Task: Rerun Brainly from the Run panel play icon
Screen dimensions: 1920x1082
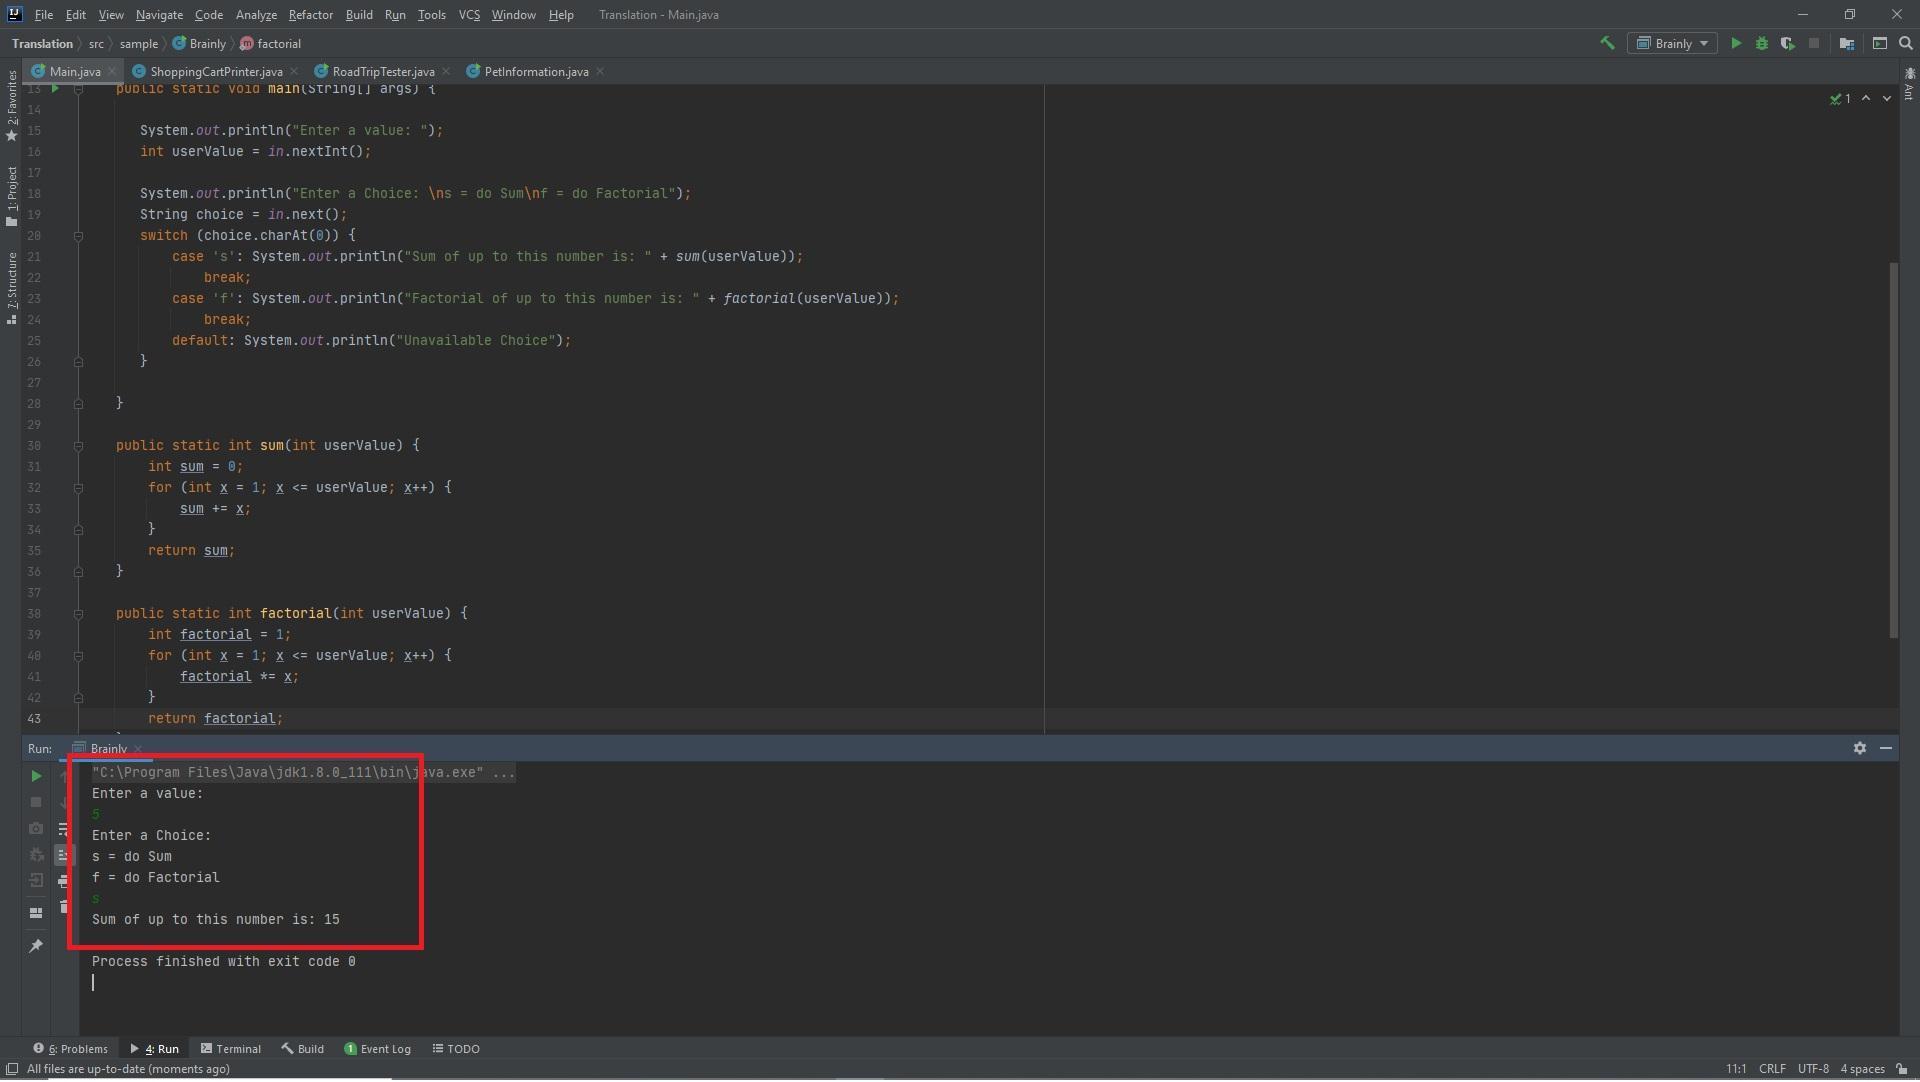Action: [36, 777]
